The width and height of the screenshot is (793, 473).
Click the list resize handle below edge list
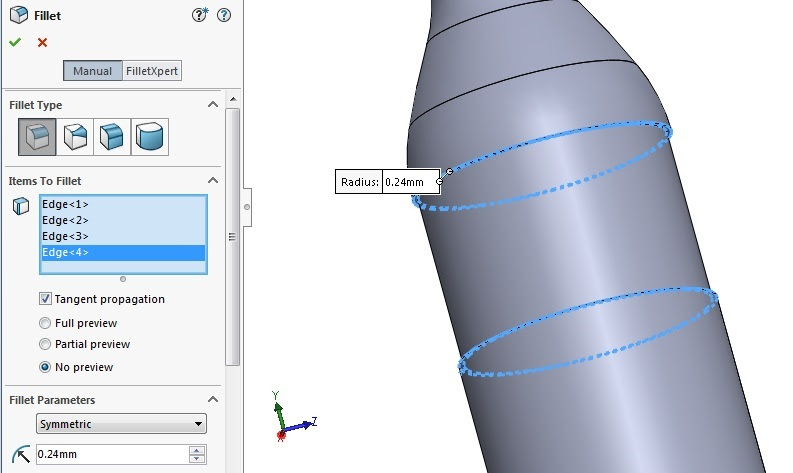(x=123, y=279)
